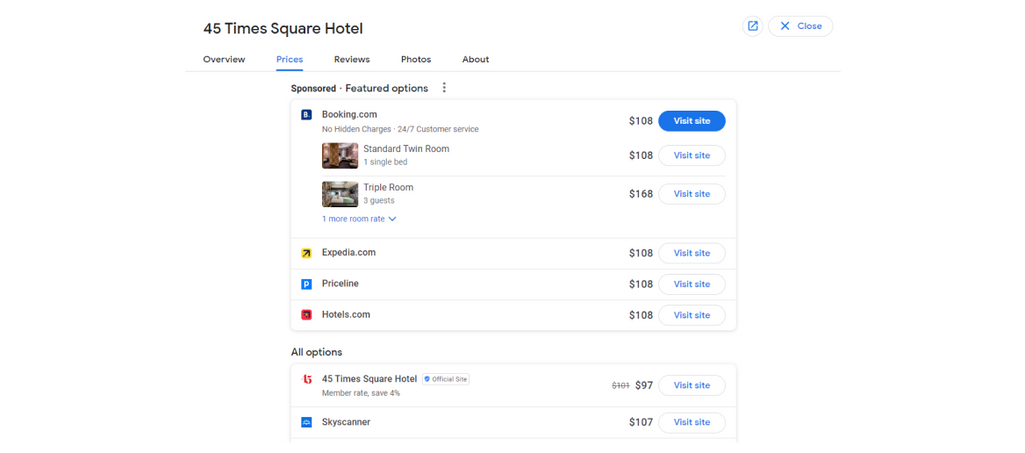The width and height of the screenshot is (1025, 453).
Task: Switch to the Overview tab
Action: point(224,59)
